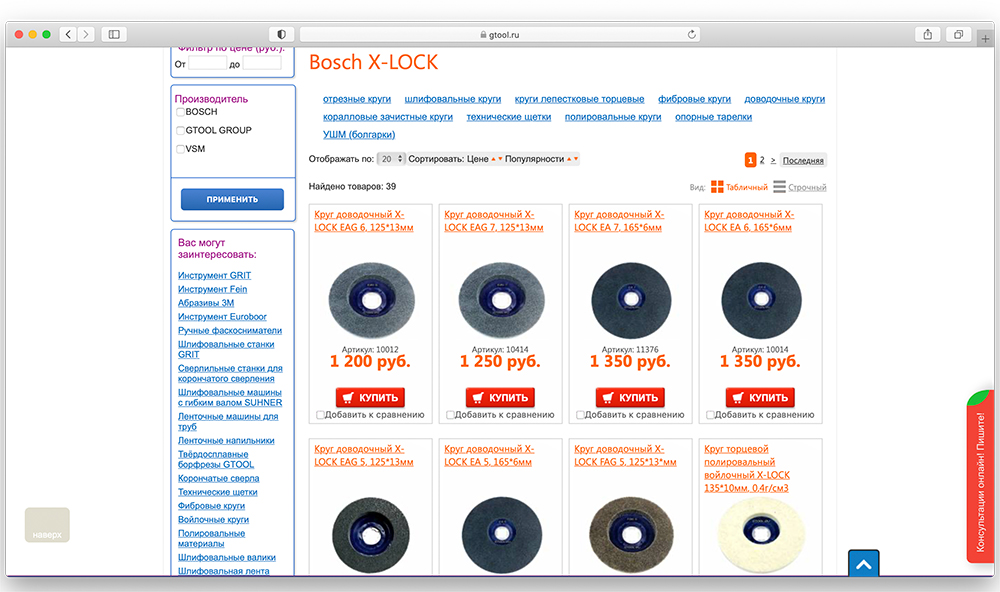Sort by price ascending arrow
The width and height of the screenshot is (1000, 592).
[493, 159]
